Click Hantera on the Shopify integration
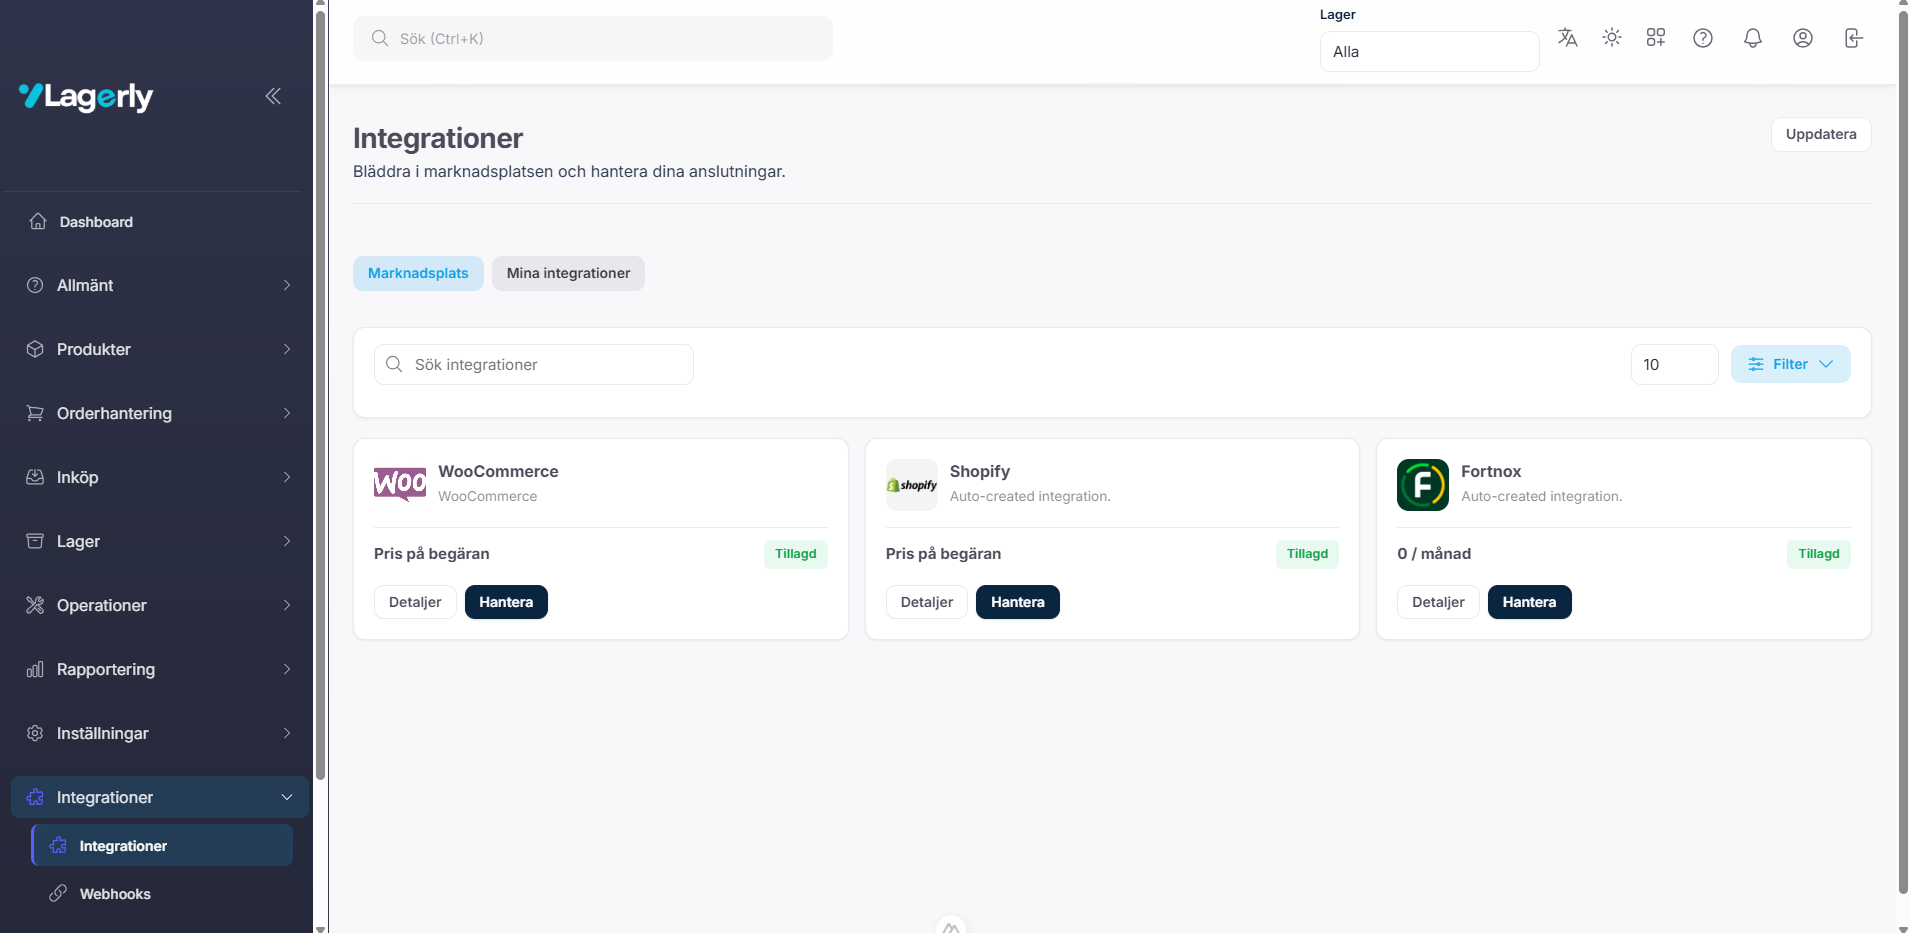The height and width of the screenshot is (933, 1910). (x=1017, y=601)
